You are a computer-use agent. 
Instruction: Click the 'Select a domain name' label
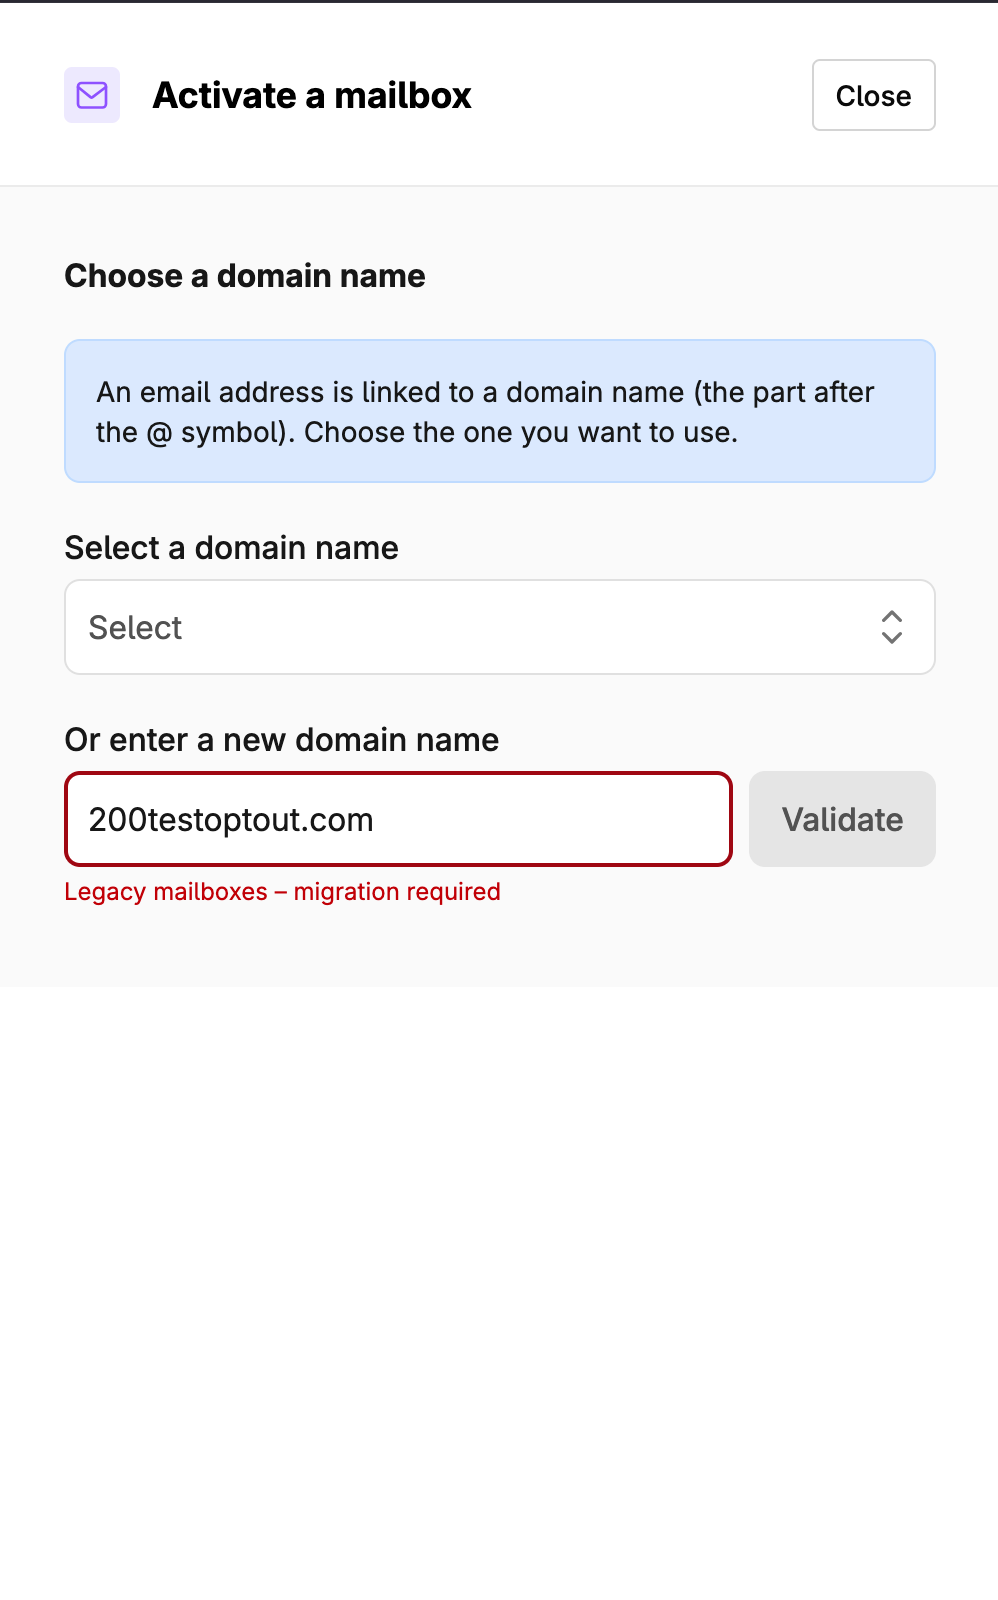click(231, 548)
